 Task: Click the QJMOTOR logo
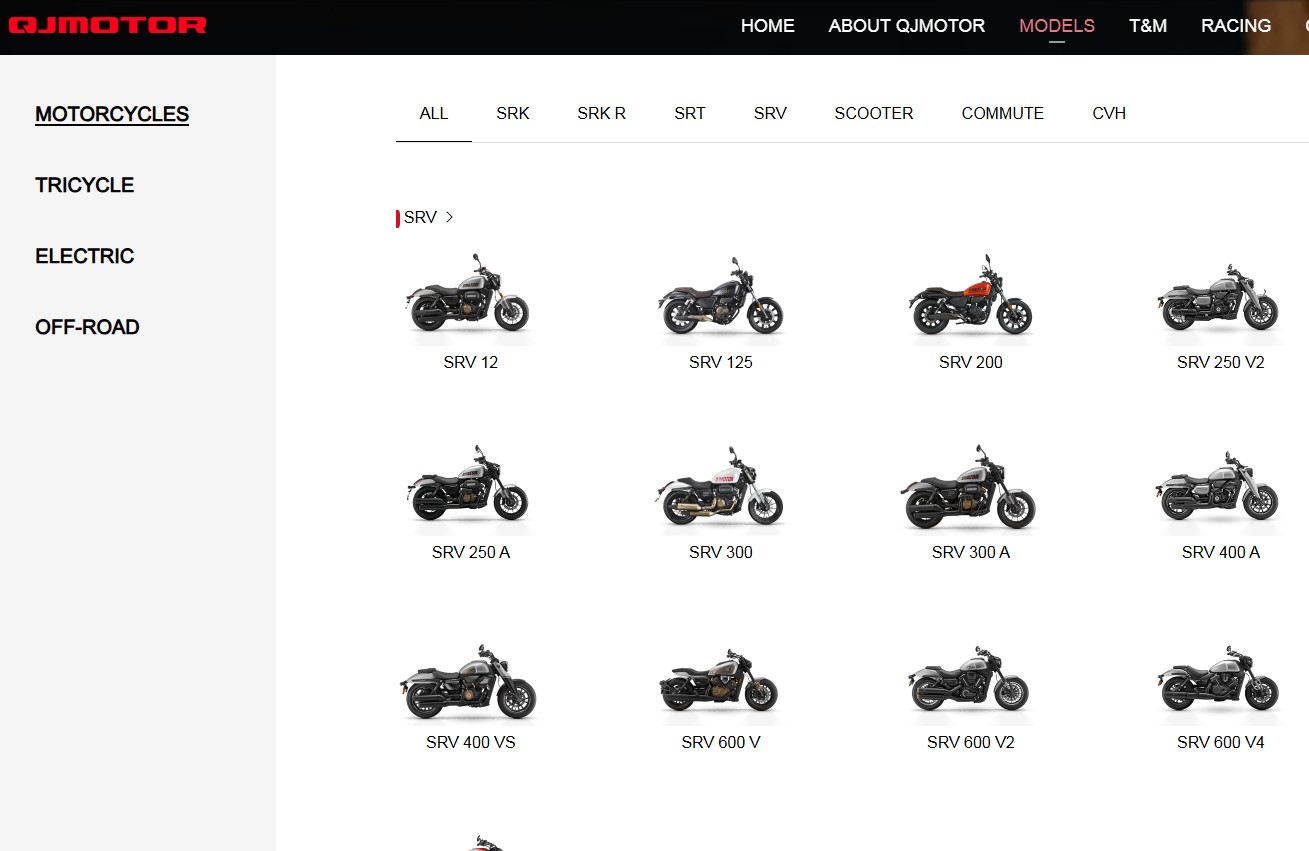click(108, 25)
